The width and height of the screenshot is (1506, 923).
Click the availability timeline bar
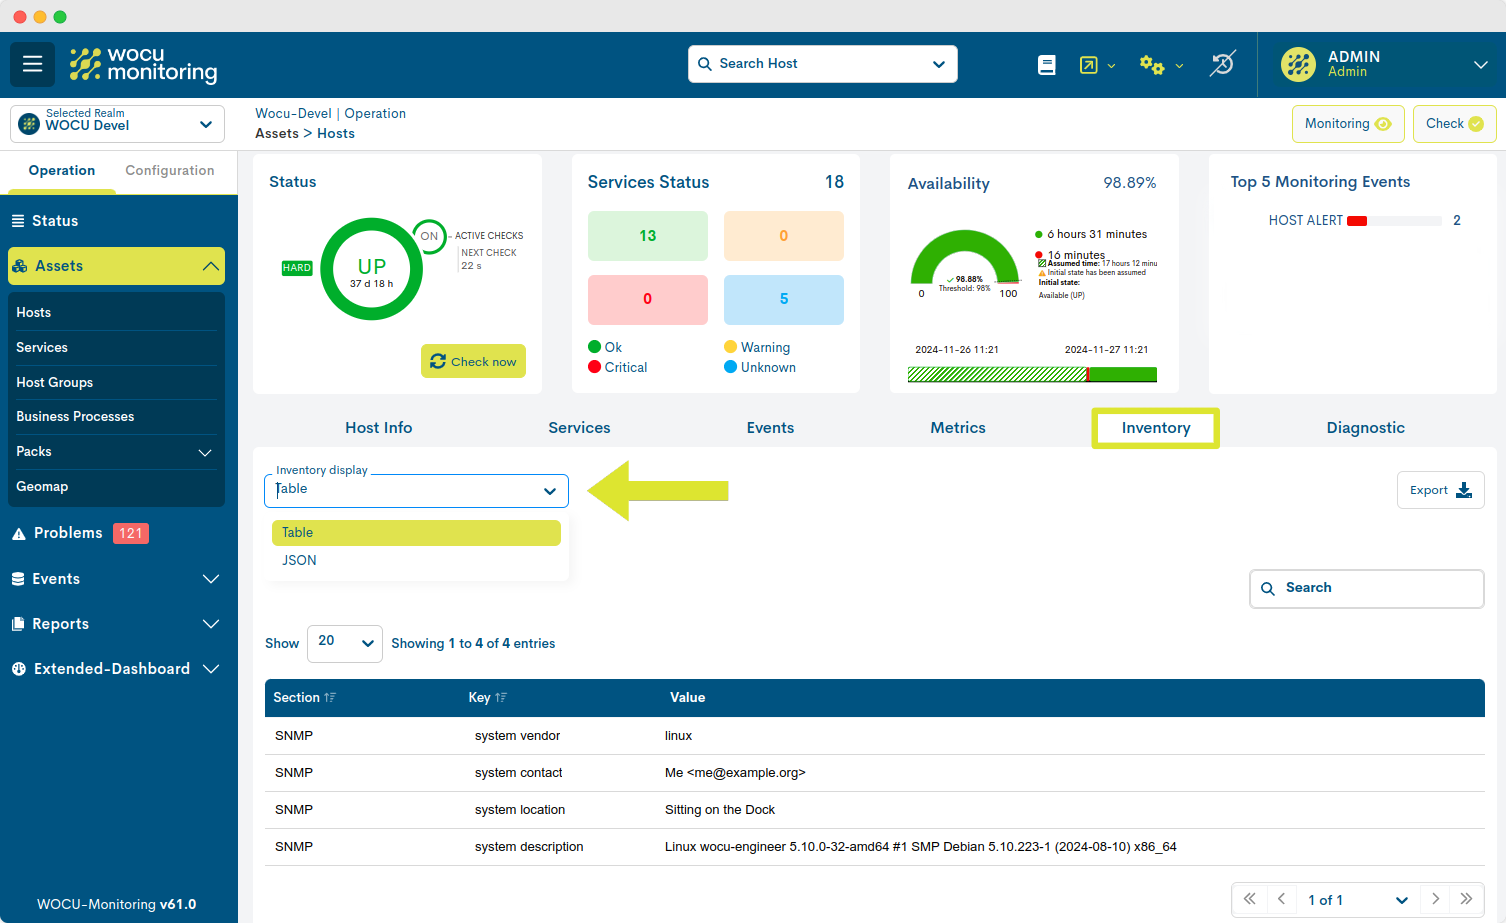1032,375
